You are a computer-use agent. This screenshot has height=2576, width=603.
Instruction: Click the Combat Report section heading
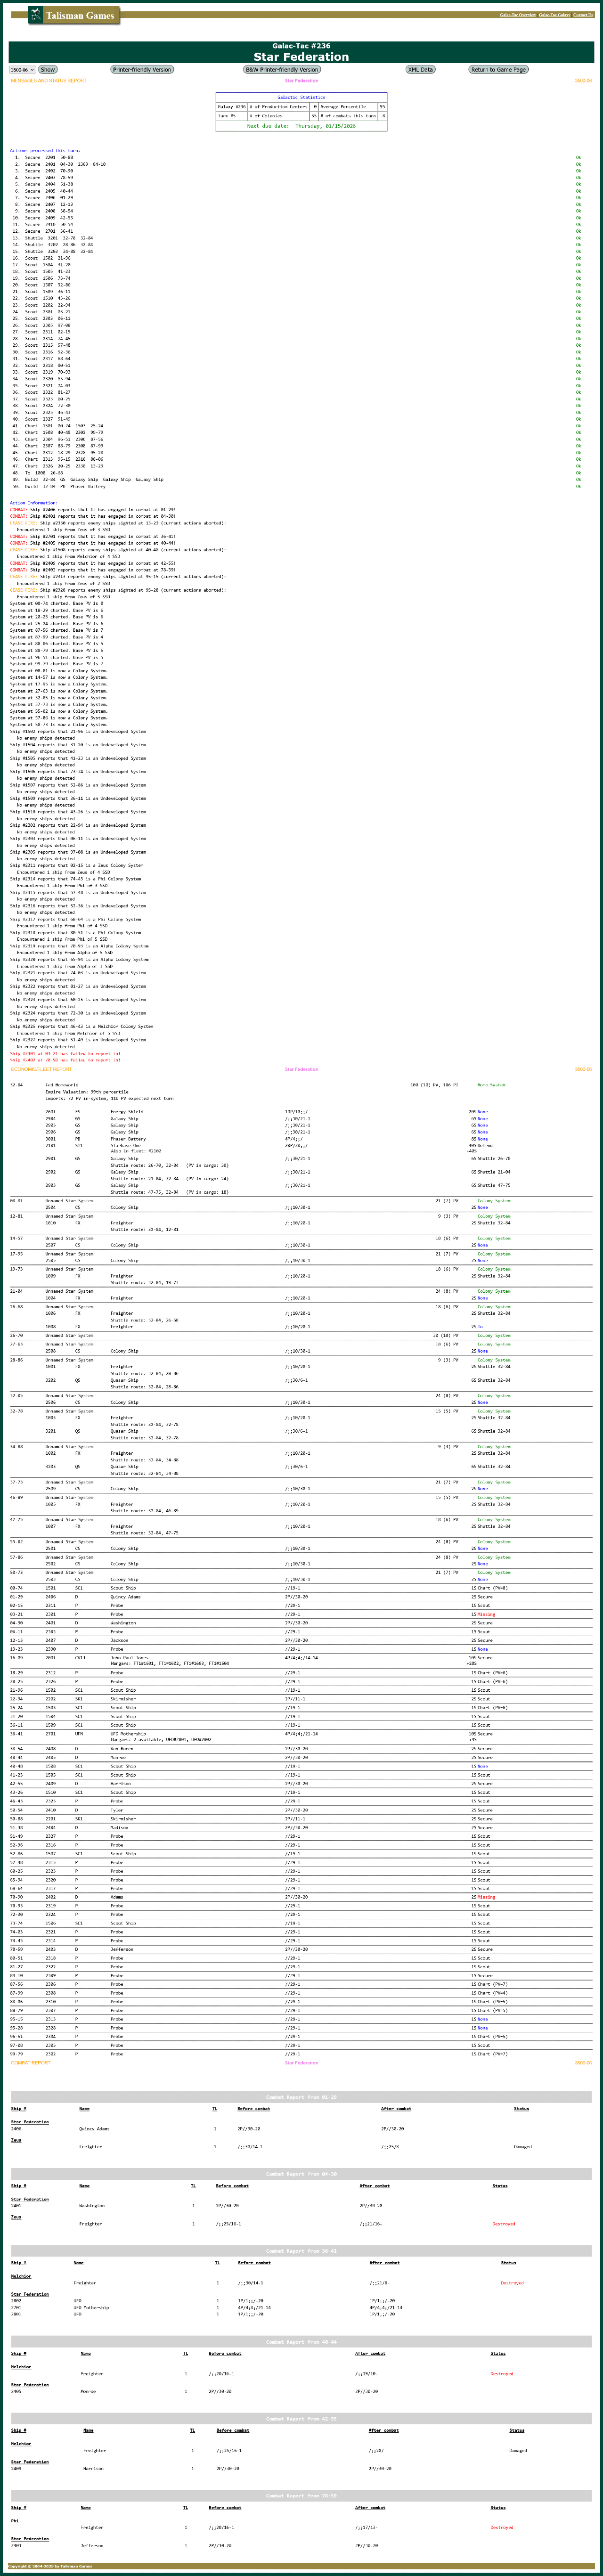tap(30, 2063)
